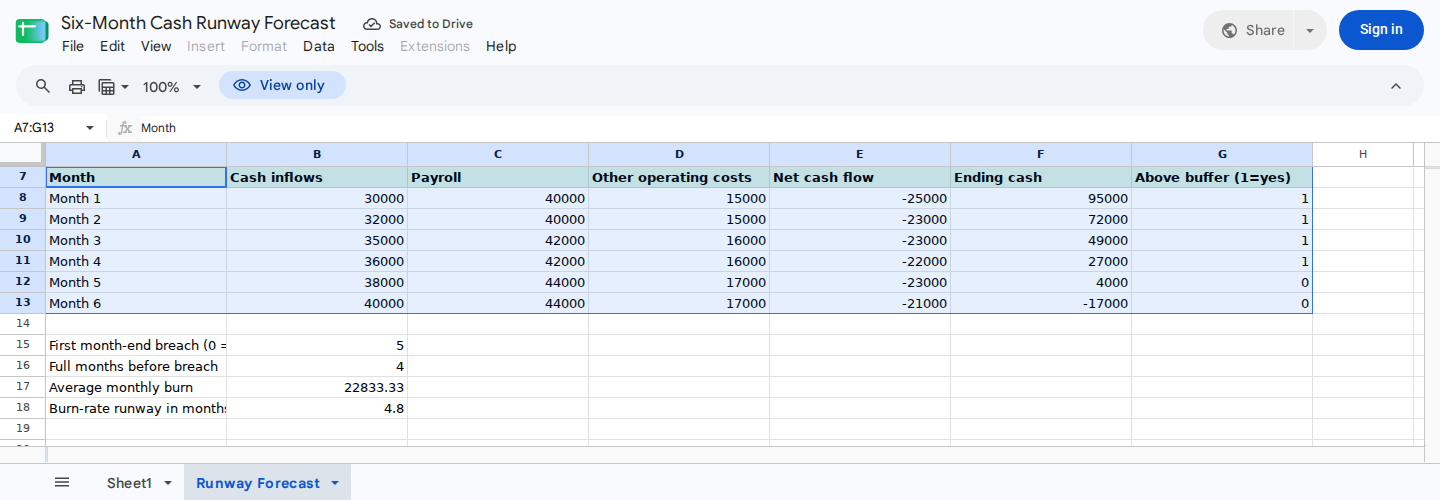Select row 15 header

point(23,345)
